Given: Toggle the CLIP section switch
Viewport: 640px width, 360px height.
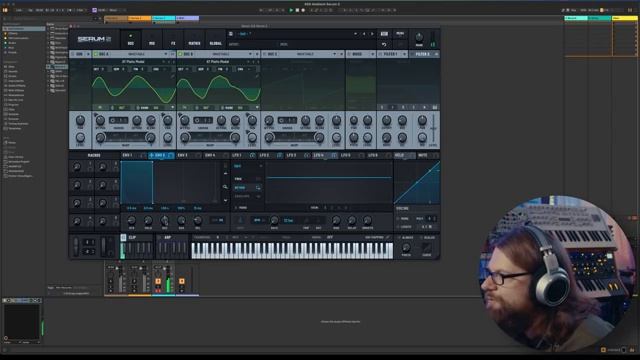Looking at the screenshot, I should tap(123, 237).
